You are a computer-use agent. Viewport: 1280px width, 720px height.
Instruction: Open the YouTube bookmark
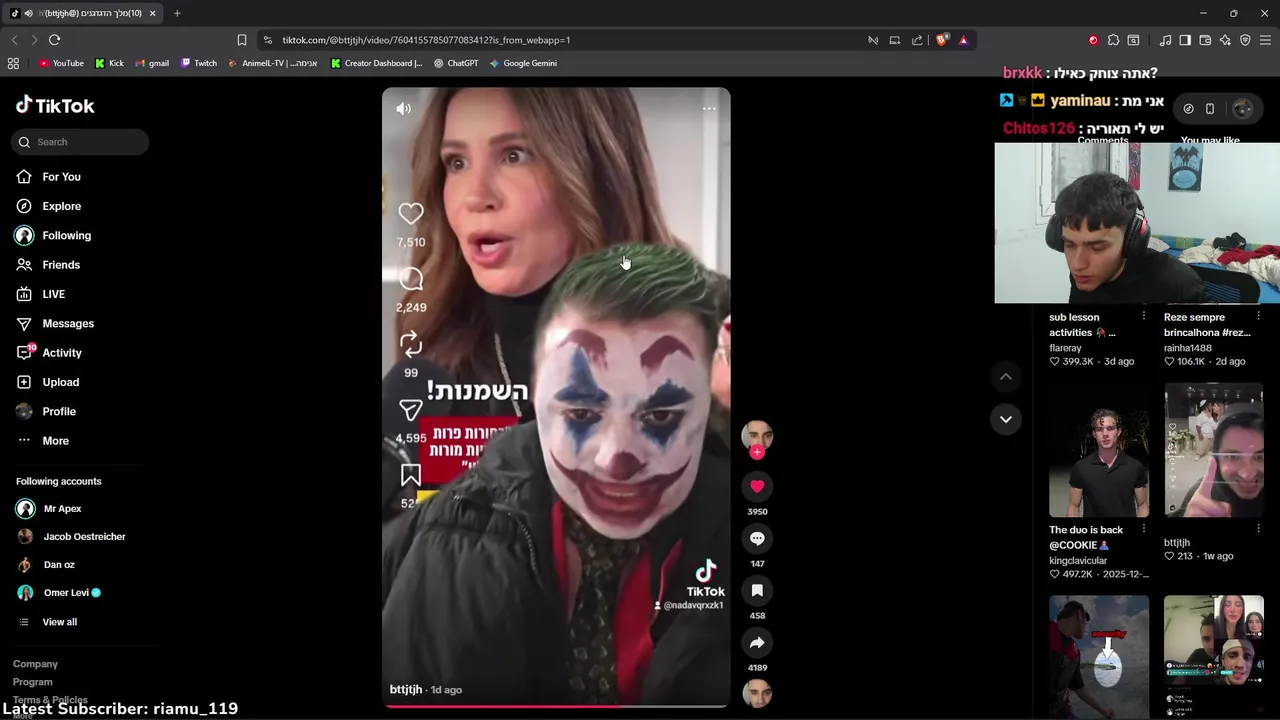click(61, 63)
